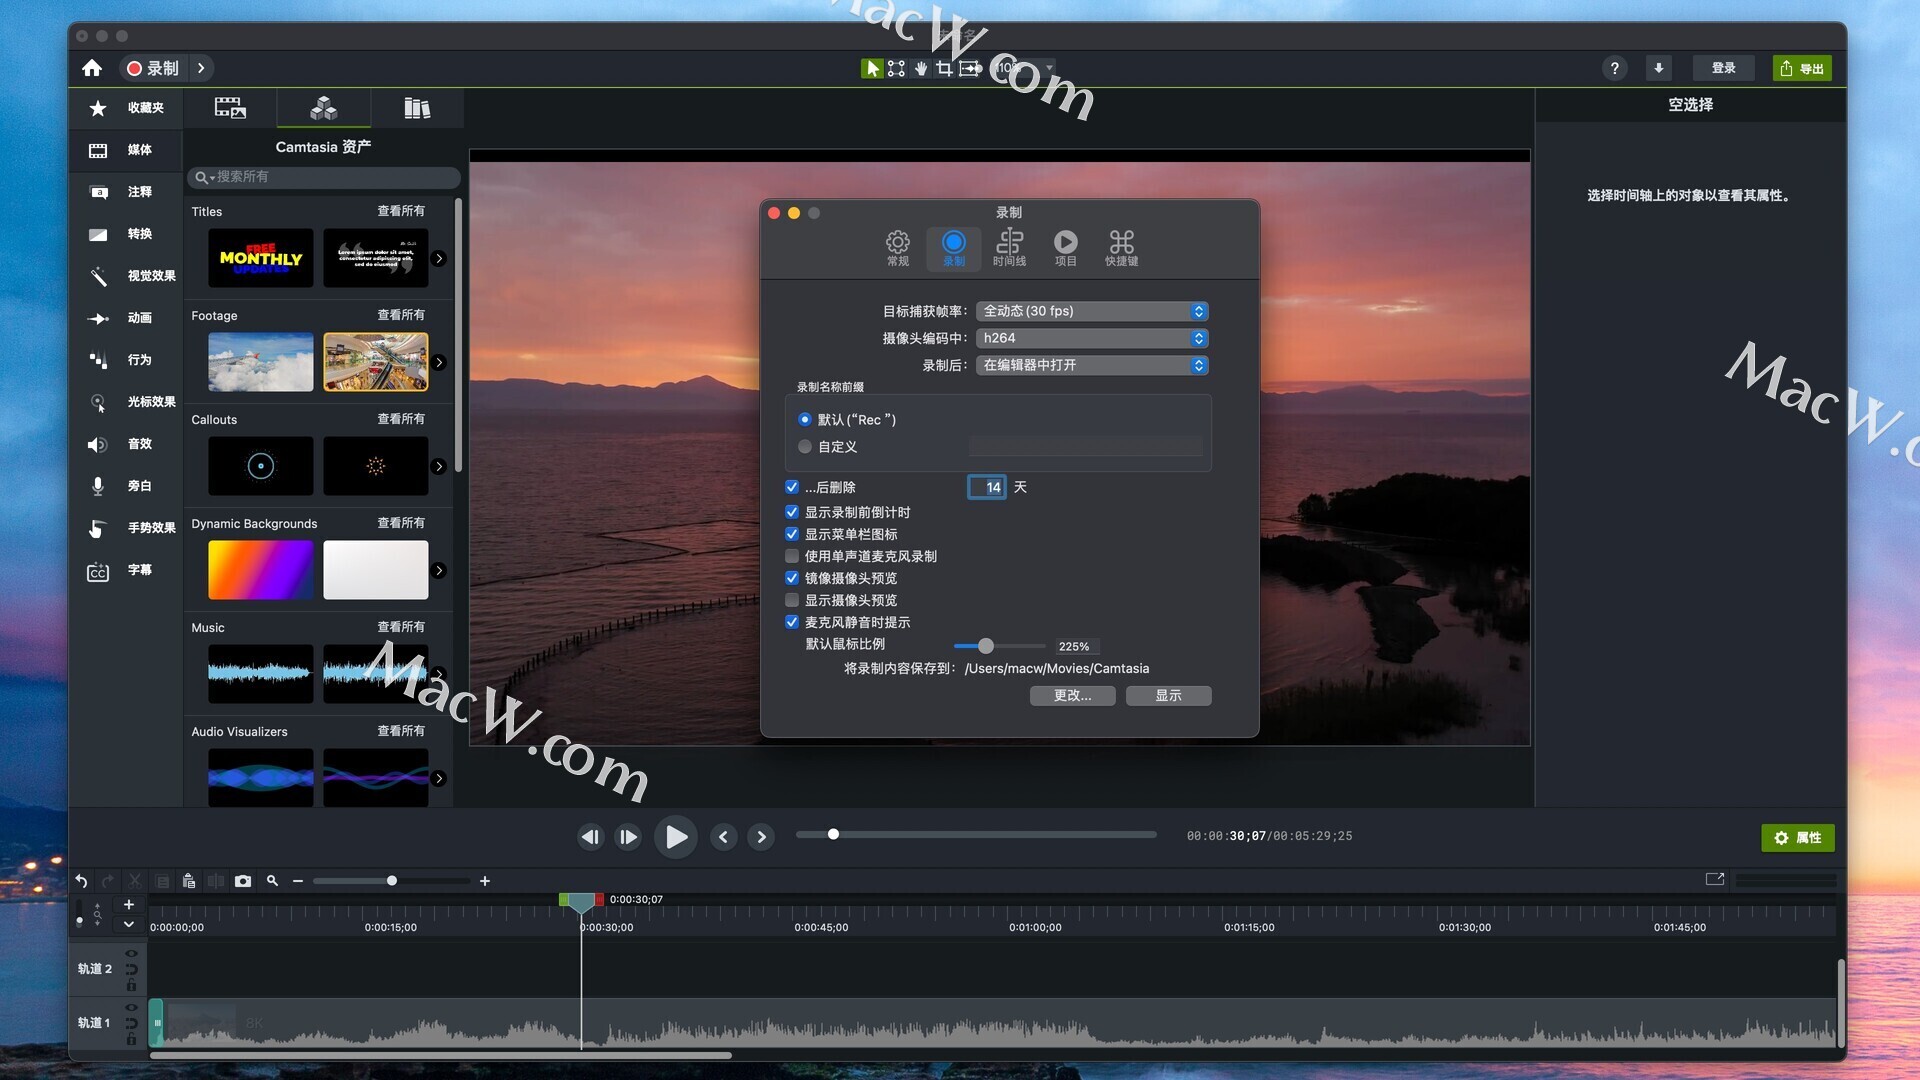Enable 使用单声道麦克风录制 checkbox

792,556
